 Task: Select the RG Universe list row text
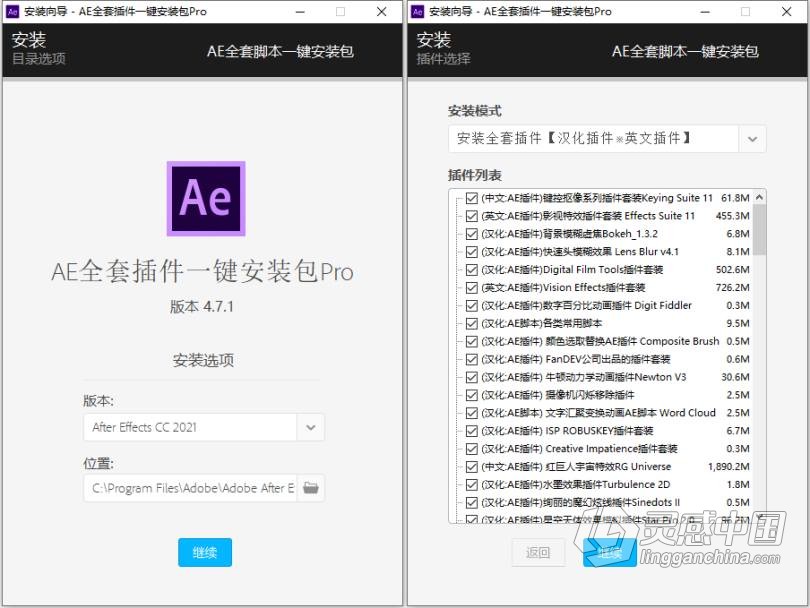pyautogui.click(x=576, y=466)
